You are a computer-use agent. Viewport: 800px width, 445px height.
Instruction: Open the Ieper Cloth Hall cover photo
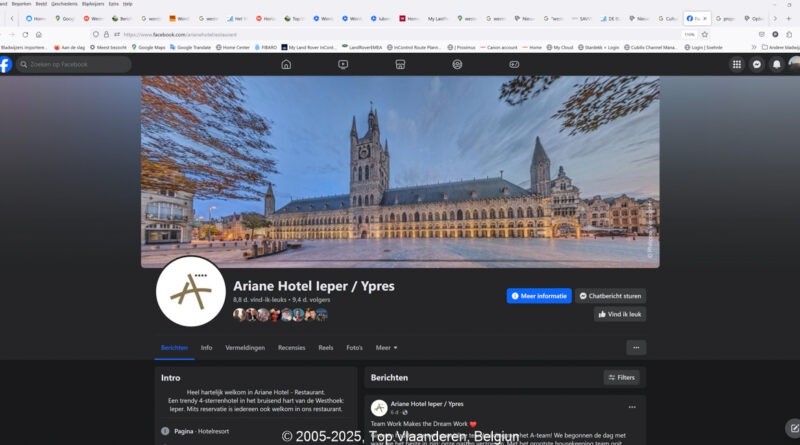(400, 171)
